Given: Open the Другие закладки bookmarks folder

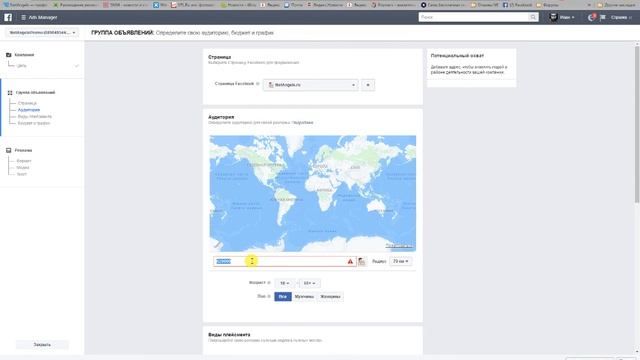Looking at the screenshot, I should 618,5.
